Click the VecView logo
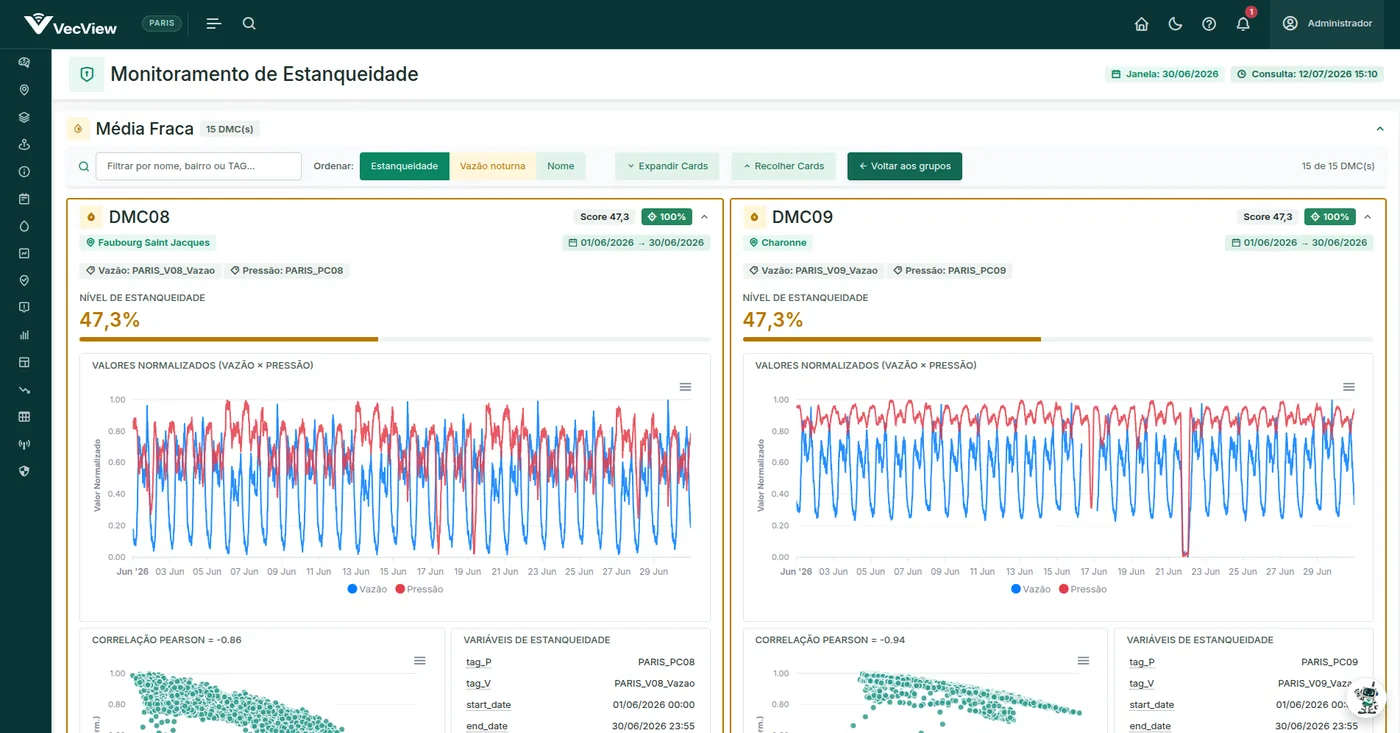Image resolution: width=1400 pixels, height=733 pixels. (x=70, y=24)
